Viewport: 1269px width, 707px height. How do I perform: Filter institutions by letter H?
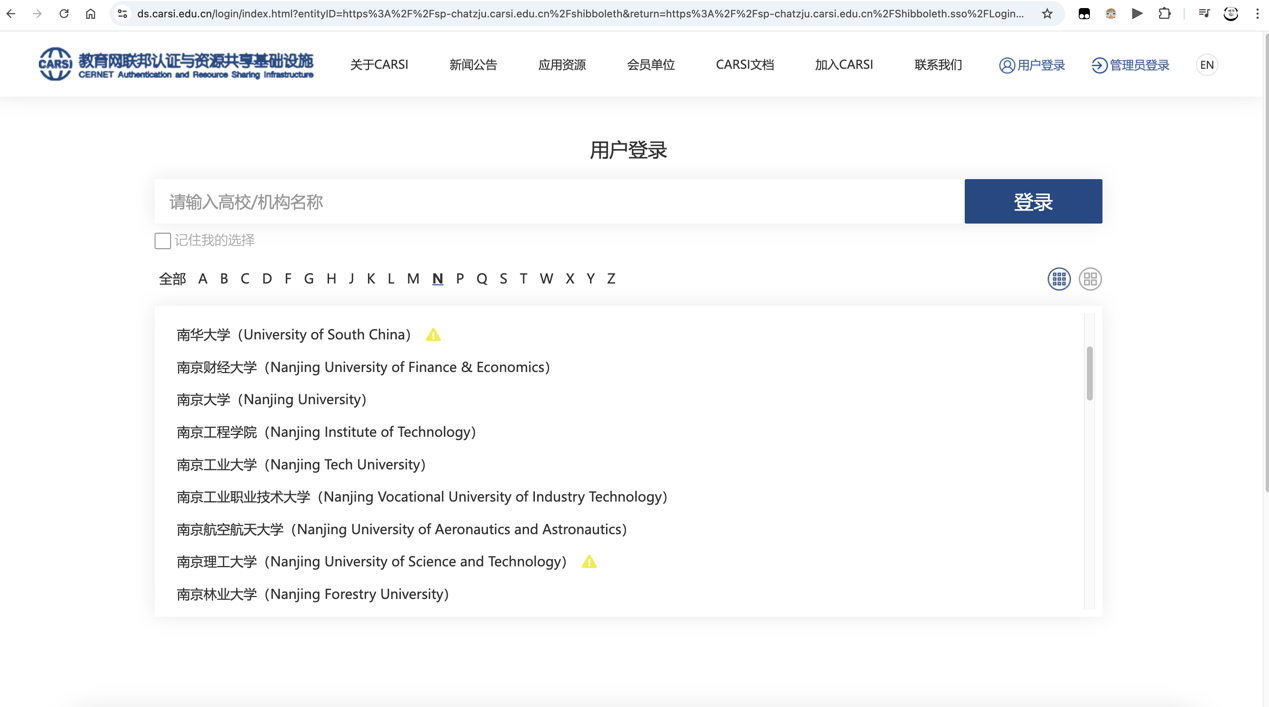pyautogui.click(x=331, y=279)
